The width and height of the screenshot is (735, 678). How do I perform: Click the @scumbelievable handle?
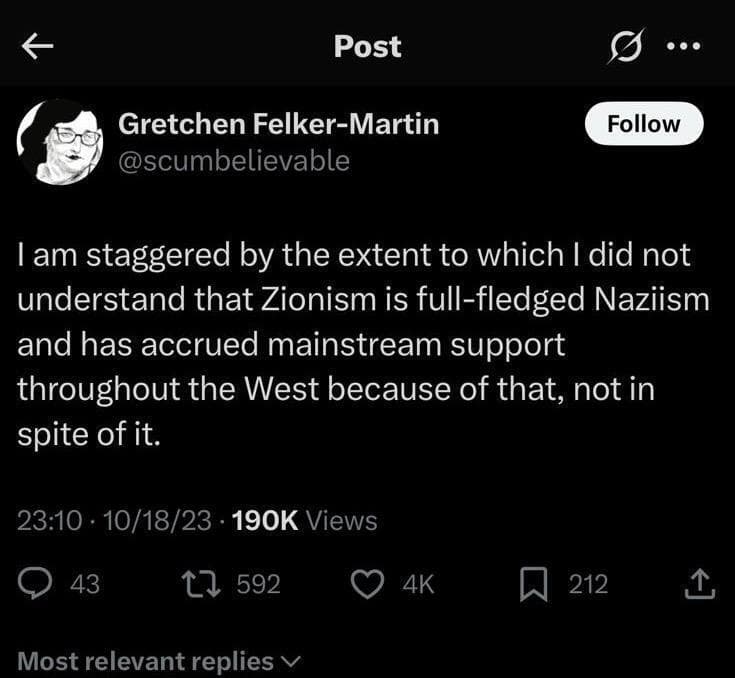coord(234,160)
